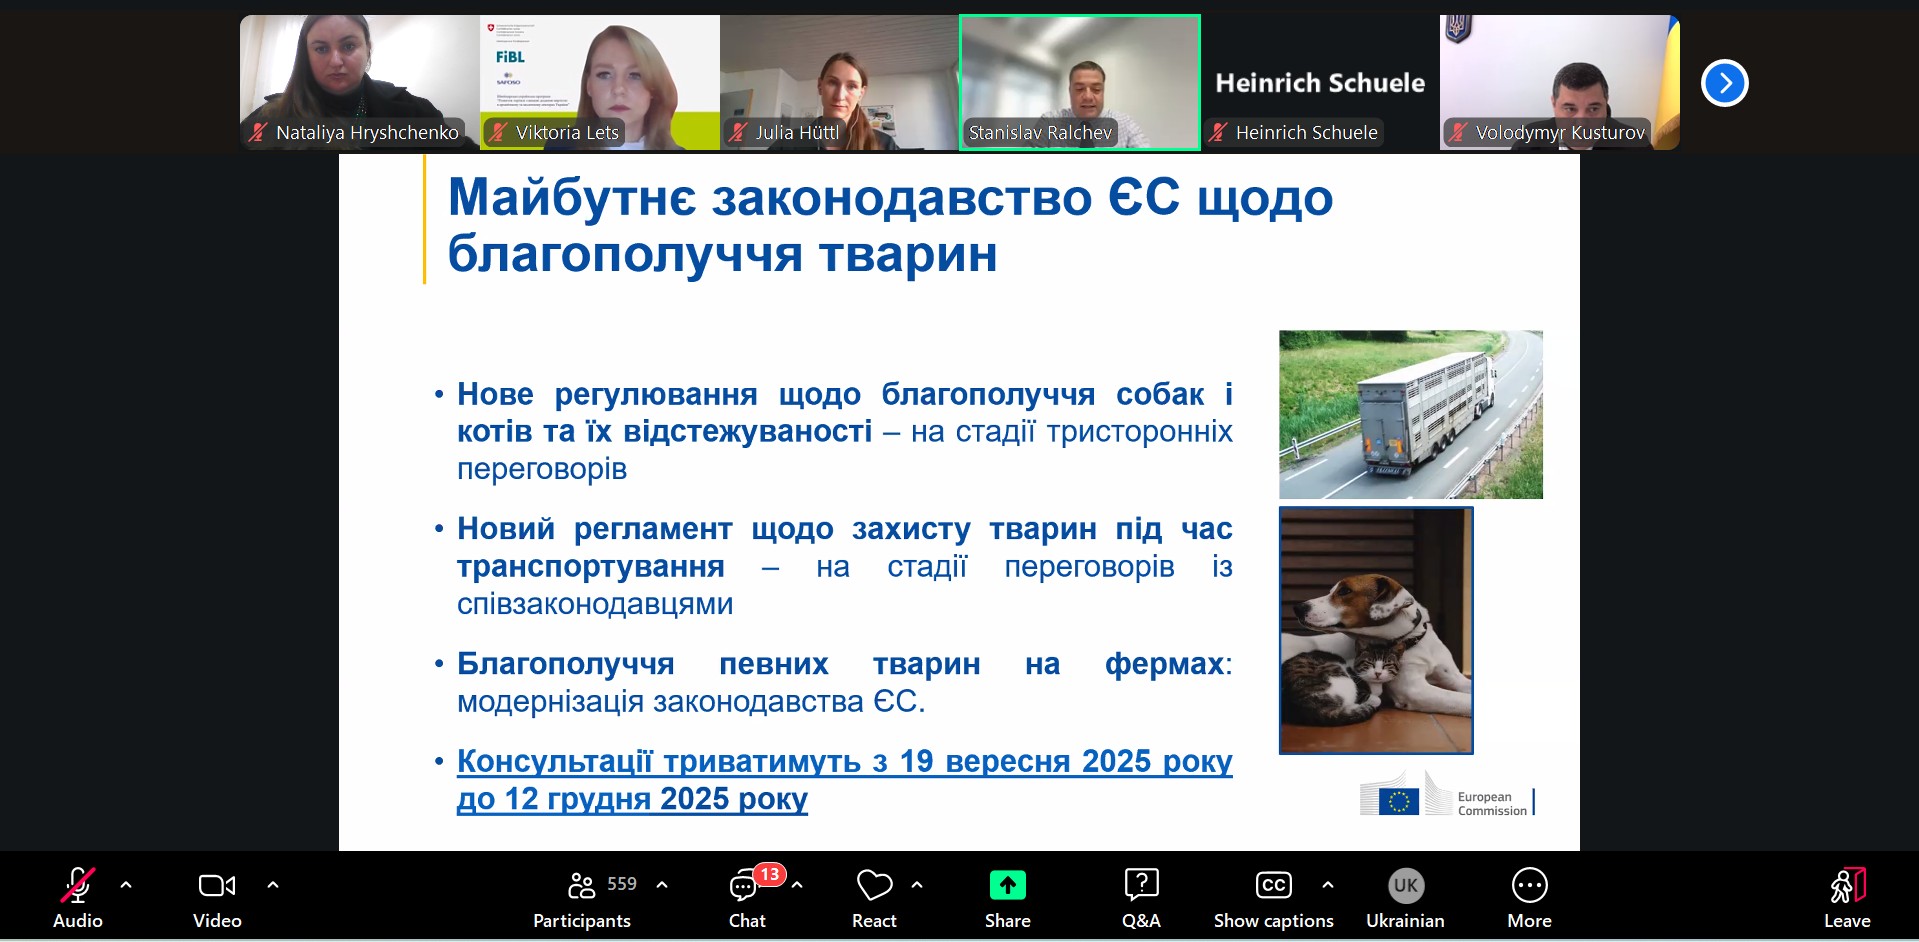Expand audio options chevron beside Audio
Image resolution: width=1919 pixels, height=942 pixels.
tap(126, 885)
